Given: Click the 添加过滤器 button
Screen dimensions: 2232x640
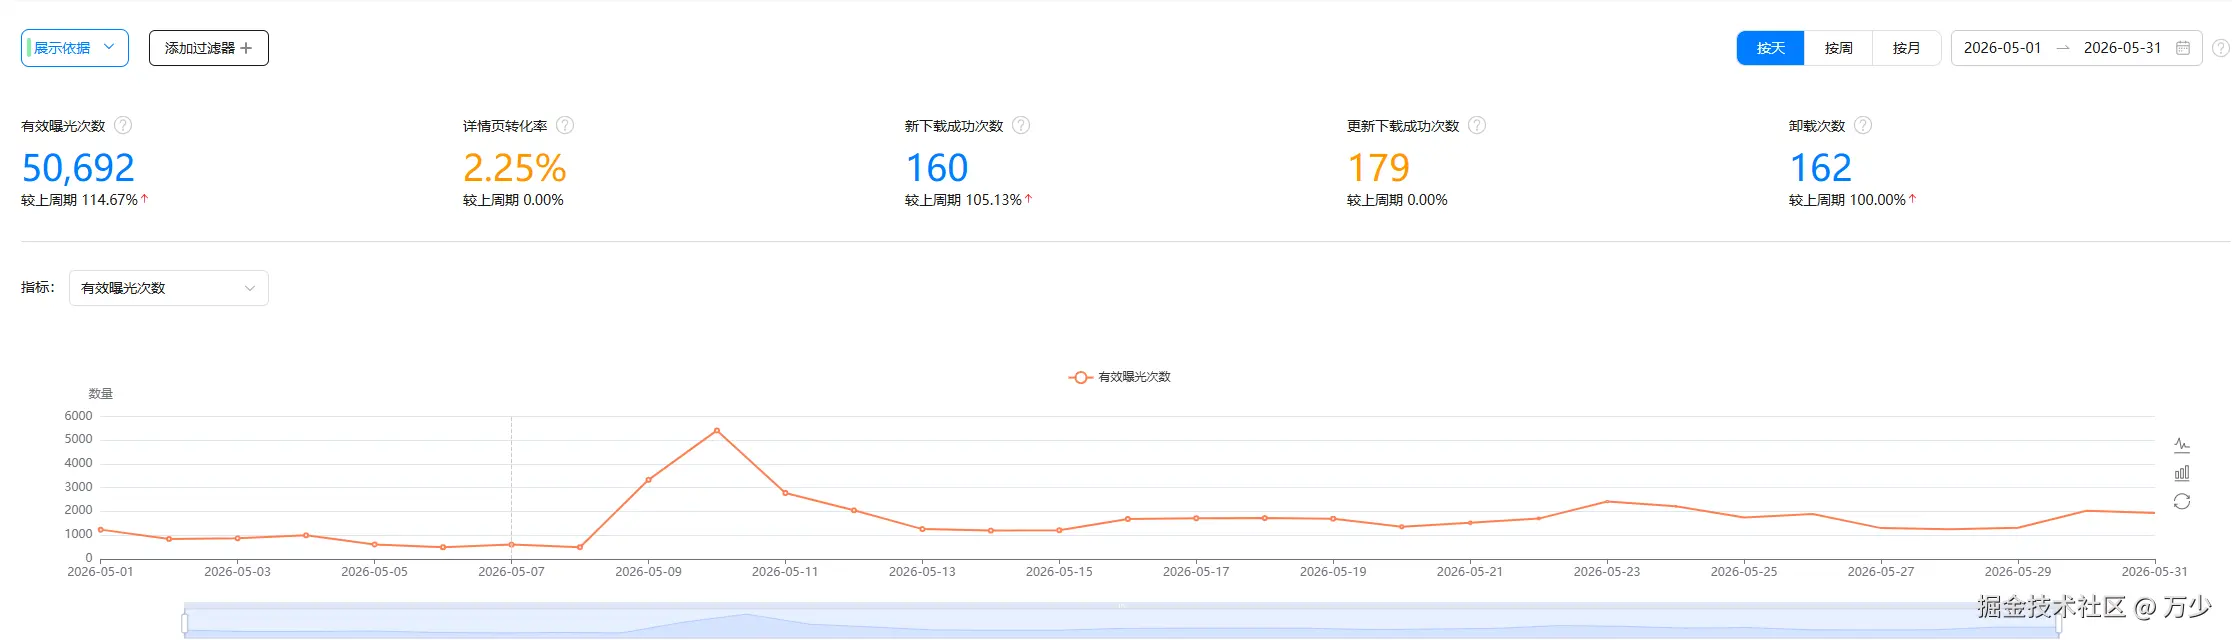Looking at the screenshot, I should click(209, 48).
